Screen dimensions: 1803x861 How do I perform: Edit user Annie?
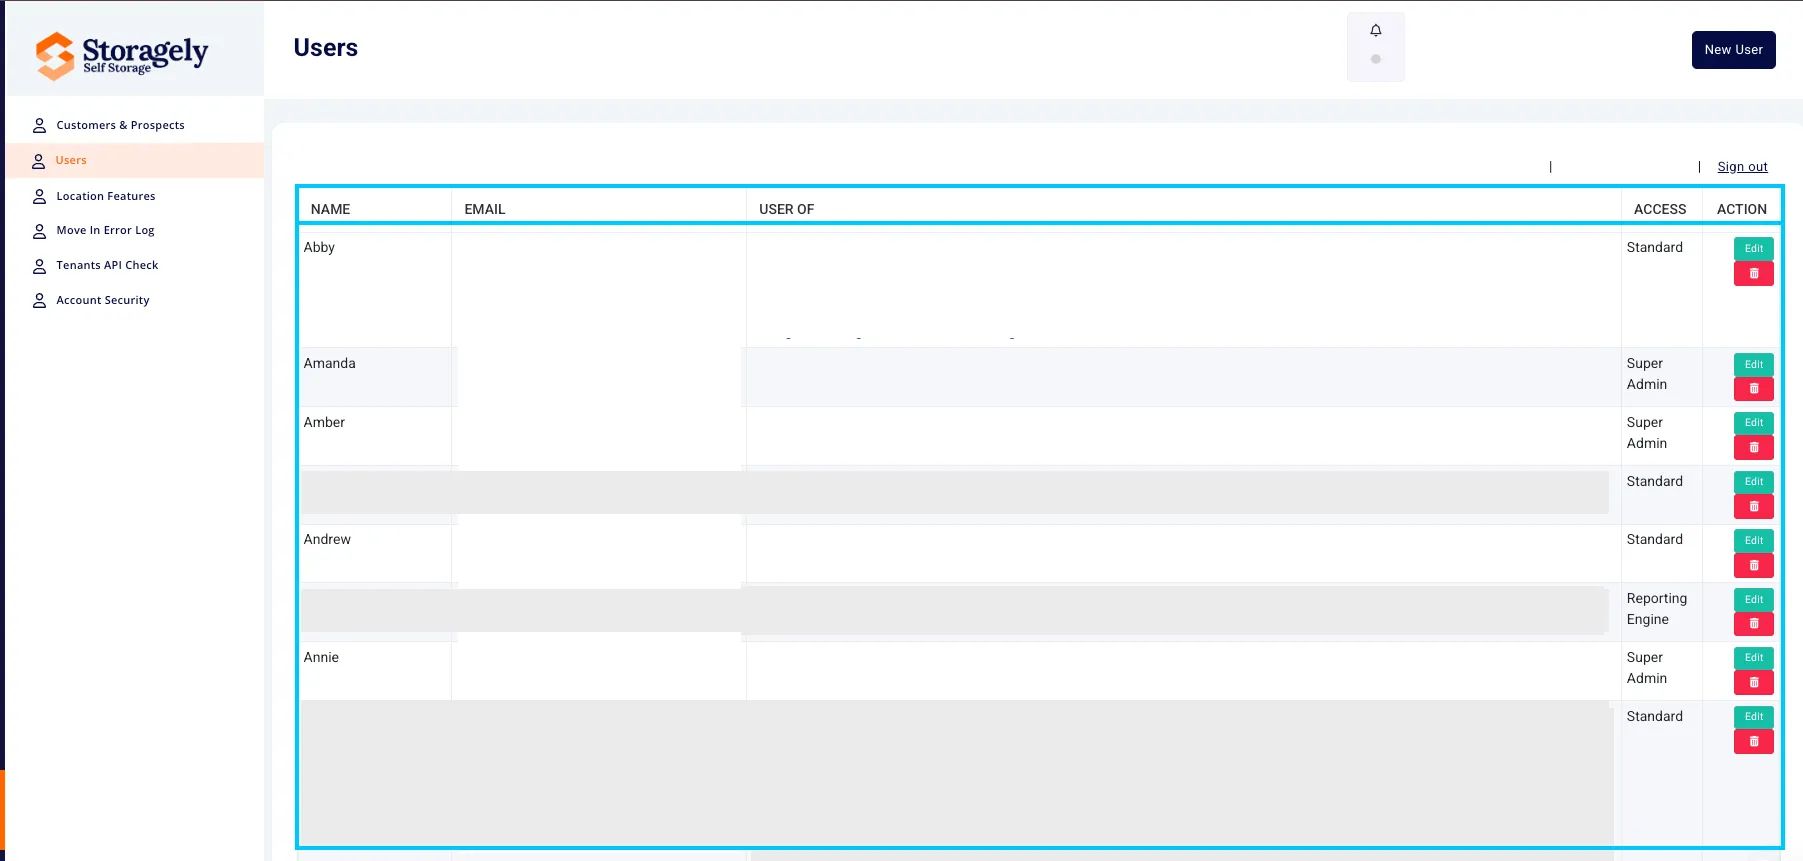pos(1754,658)
